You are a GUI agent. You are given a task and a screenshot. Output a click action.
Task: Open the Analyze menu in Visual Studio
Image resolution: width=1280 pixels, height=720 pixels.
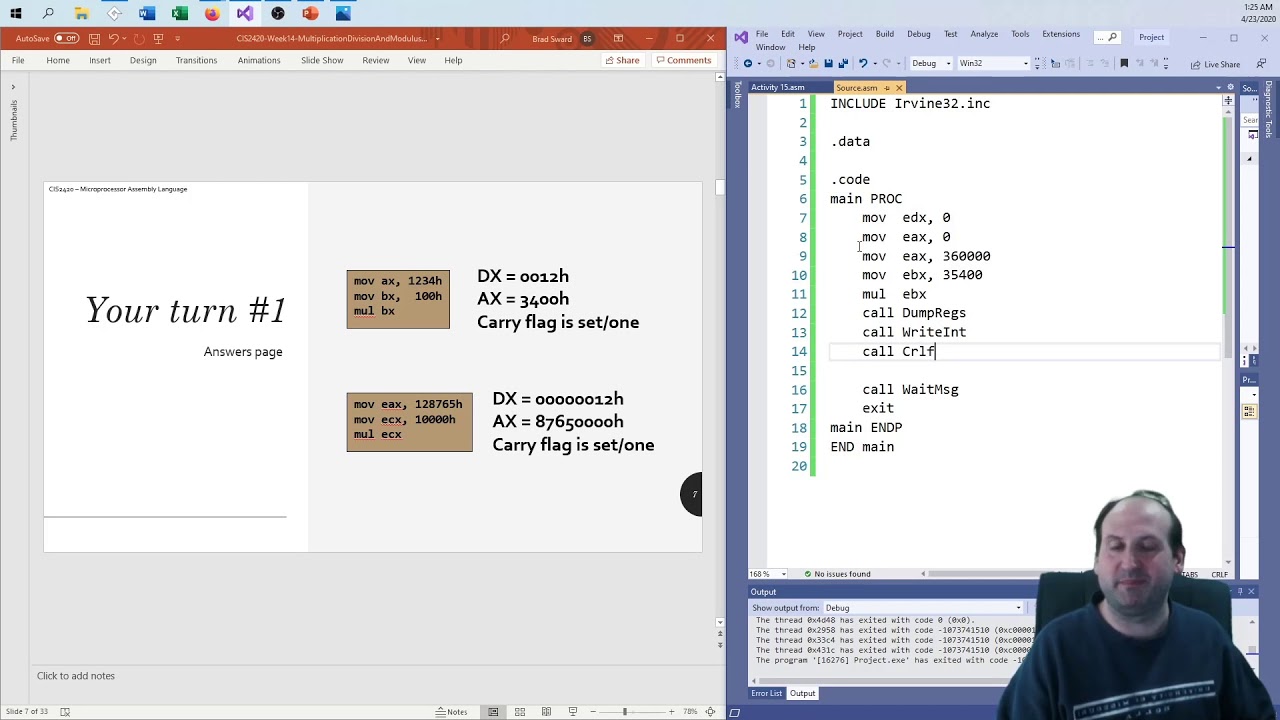point(984,34)
